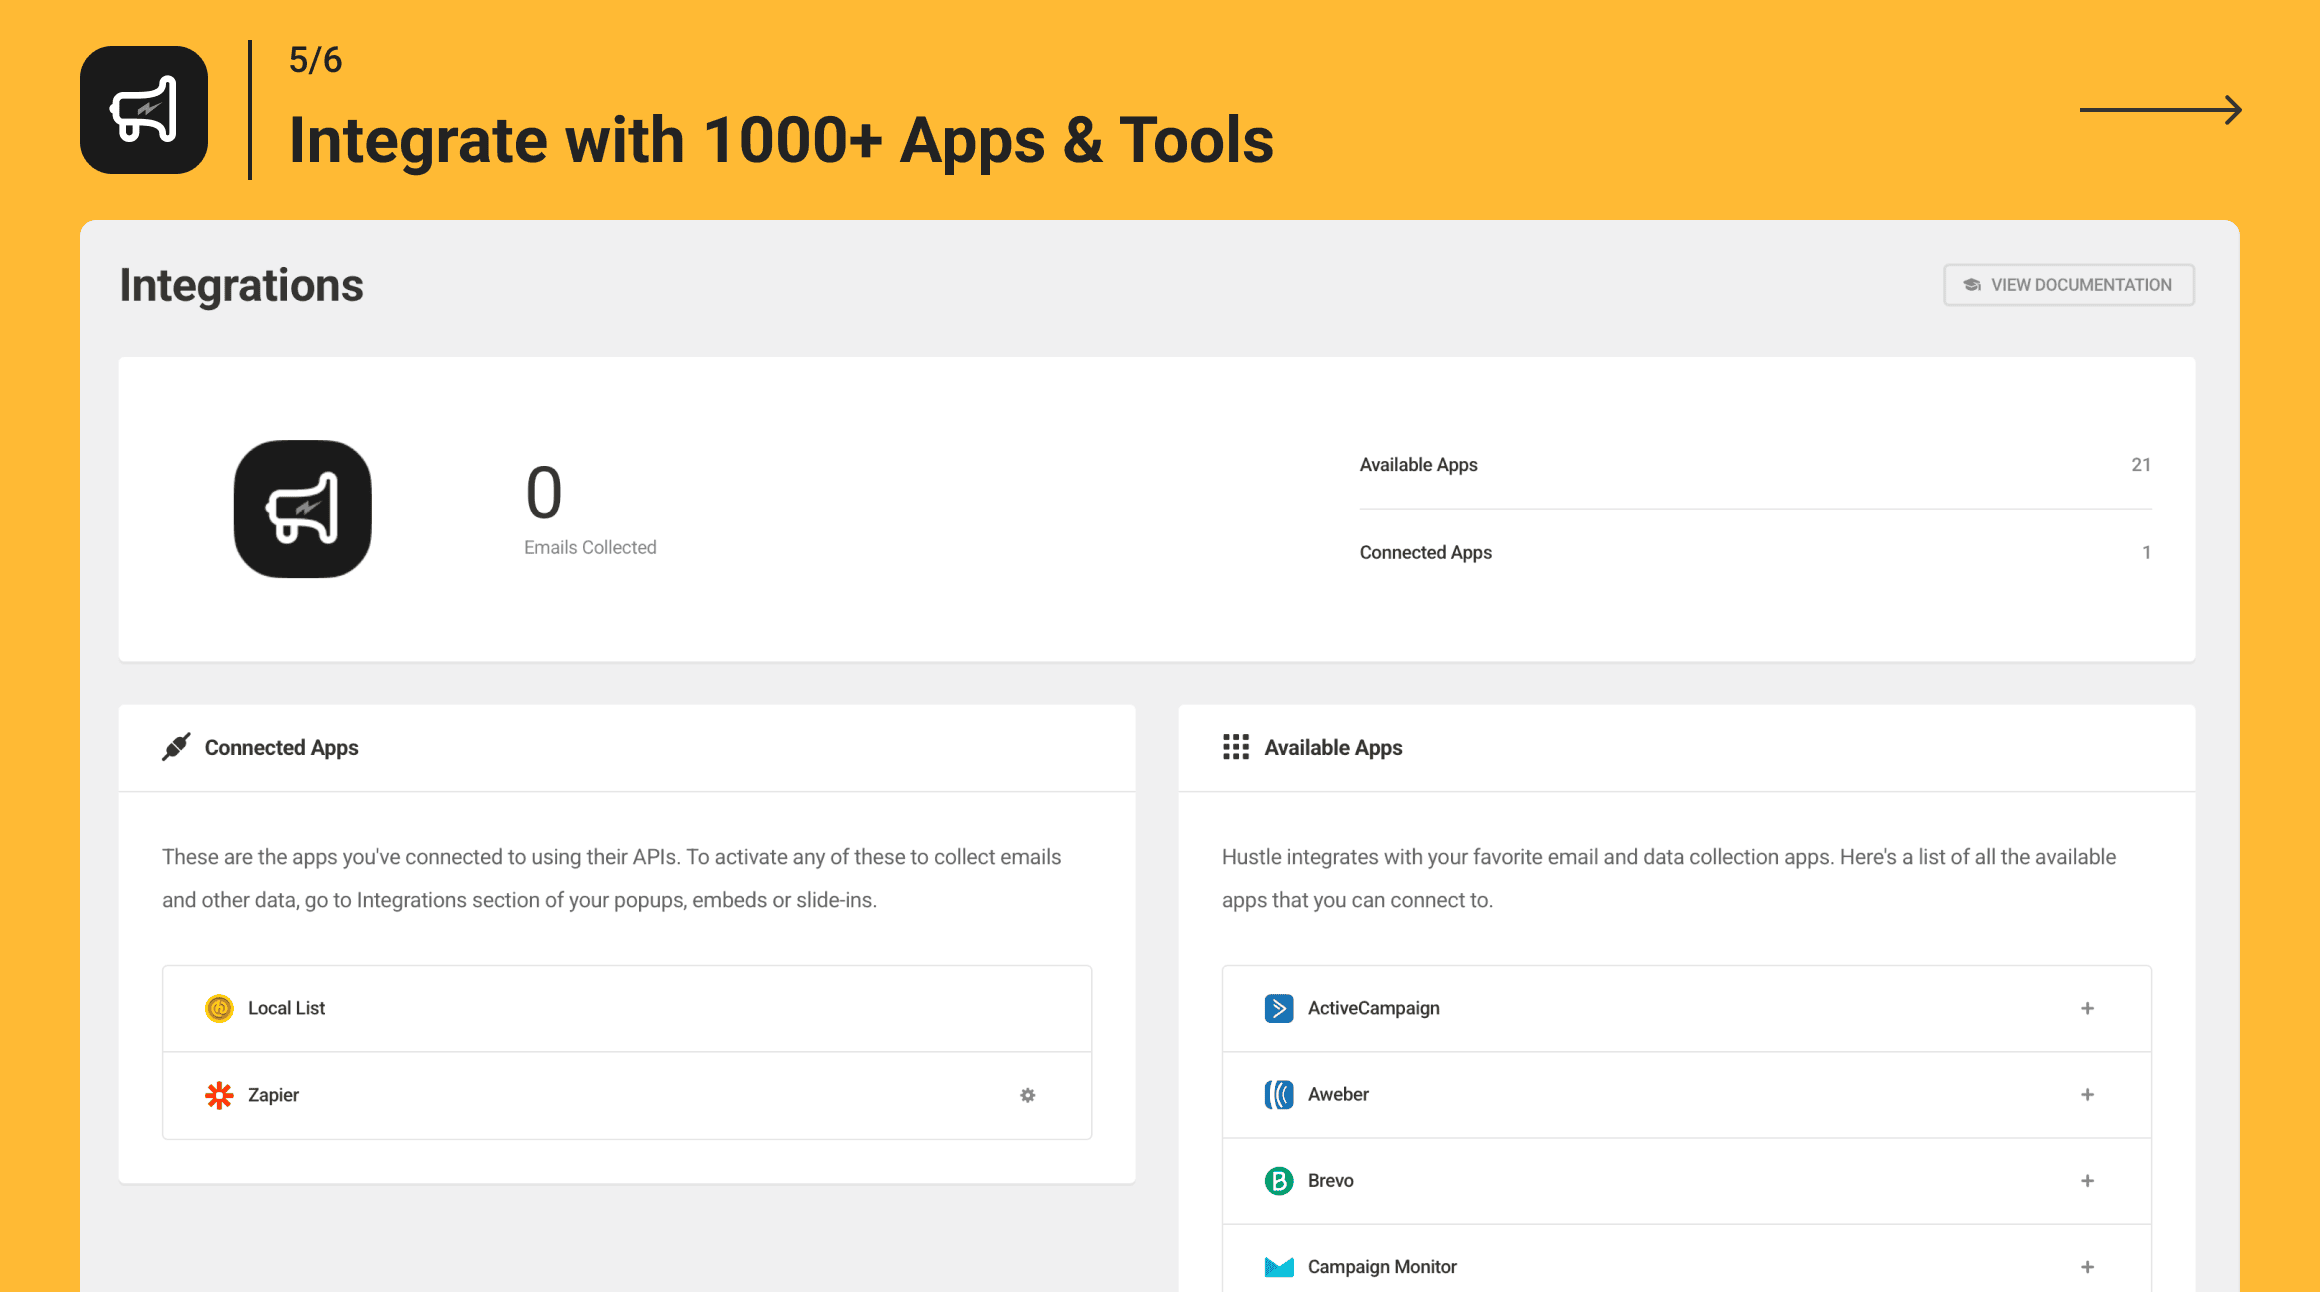2320x1292 pixels.
Task: Click the Available Apps summary label
Action: 1418,464
